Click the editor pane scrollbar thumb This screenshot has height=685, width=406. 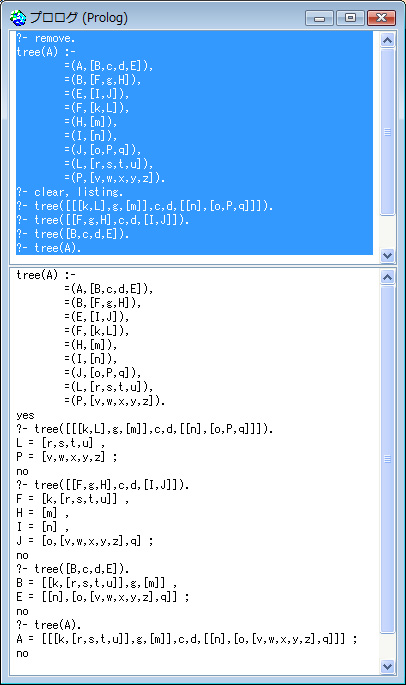387,131
